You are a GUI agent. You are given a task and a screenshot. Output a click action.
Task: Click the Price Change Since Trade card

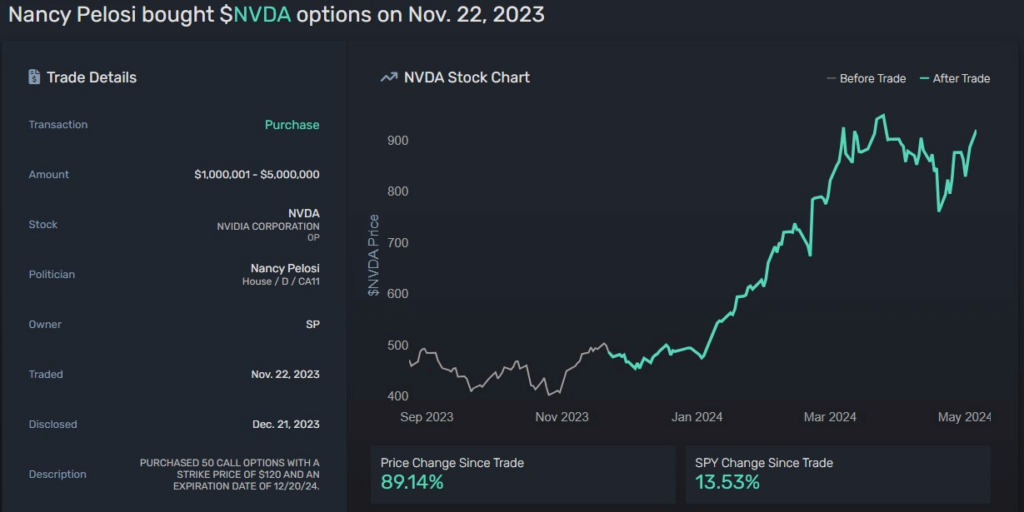point(522,475)
